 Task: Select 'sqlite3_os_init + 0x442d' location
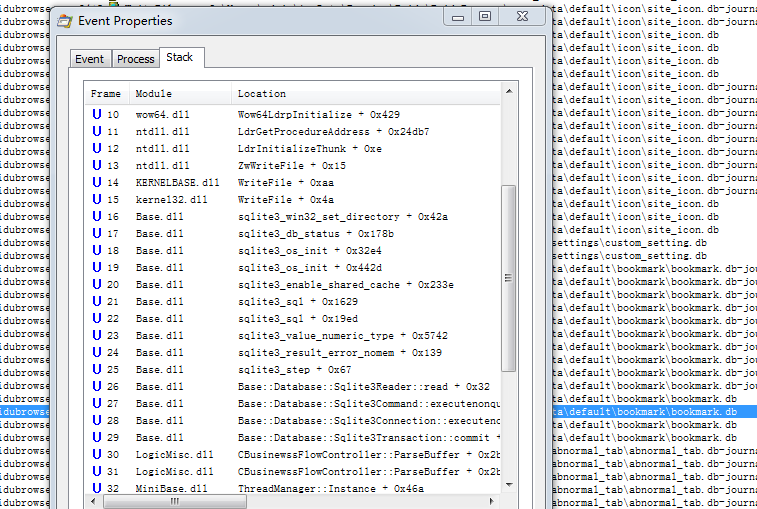pos(309,268)
